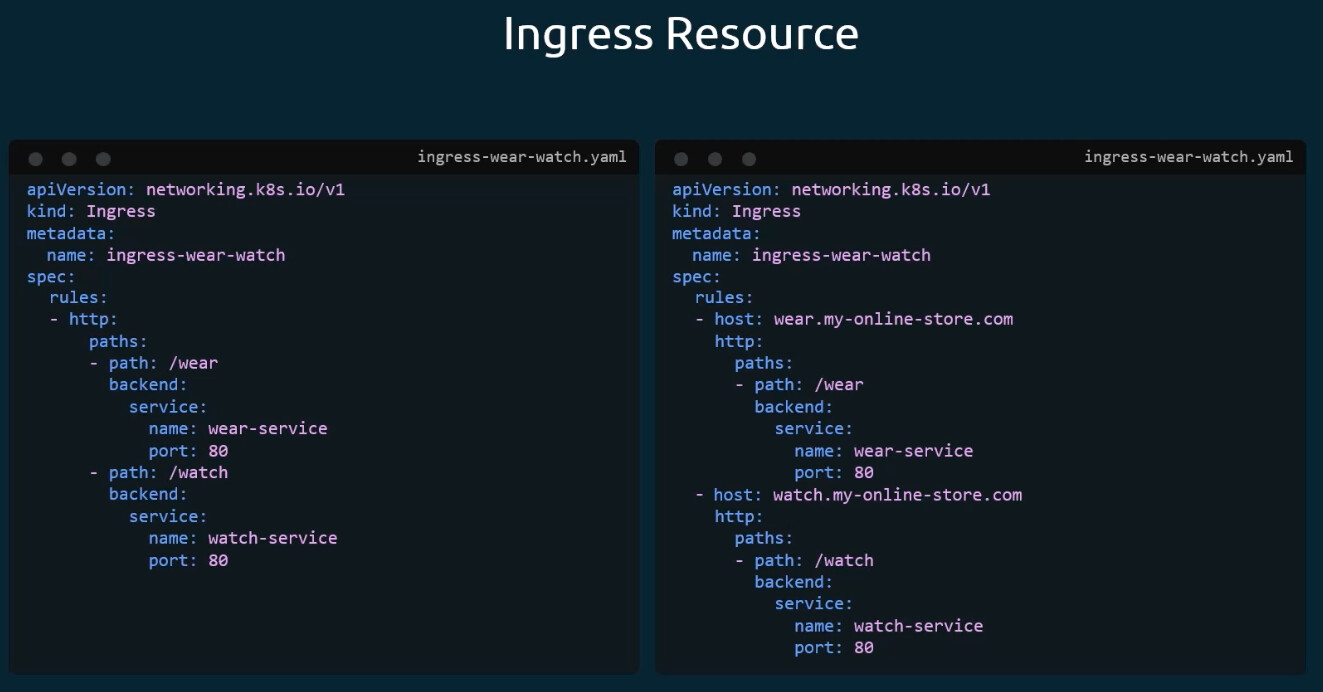1323x692 pixels.
Task: Click port 80 under watch-service in left panel
Action: coord(218,560)
